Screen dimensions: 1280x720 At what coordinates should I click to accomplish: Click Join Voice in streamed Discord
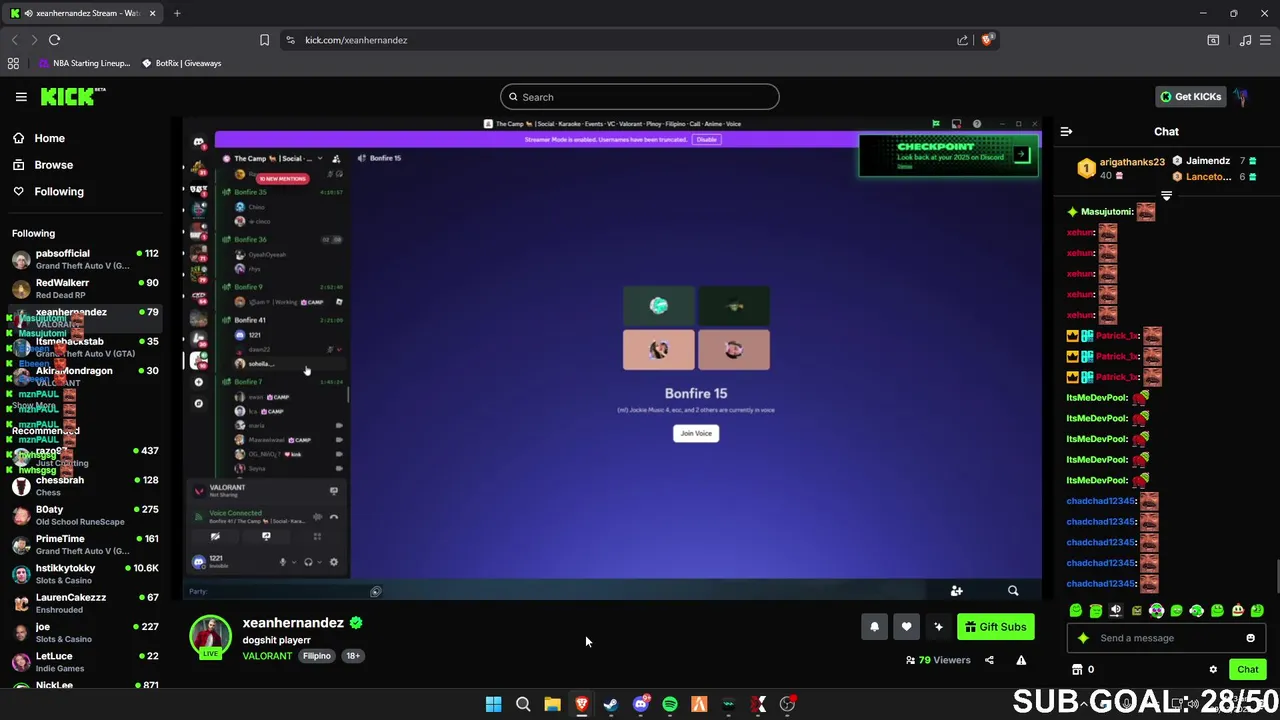coord(696,433)
